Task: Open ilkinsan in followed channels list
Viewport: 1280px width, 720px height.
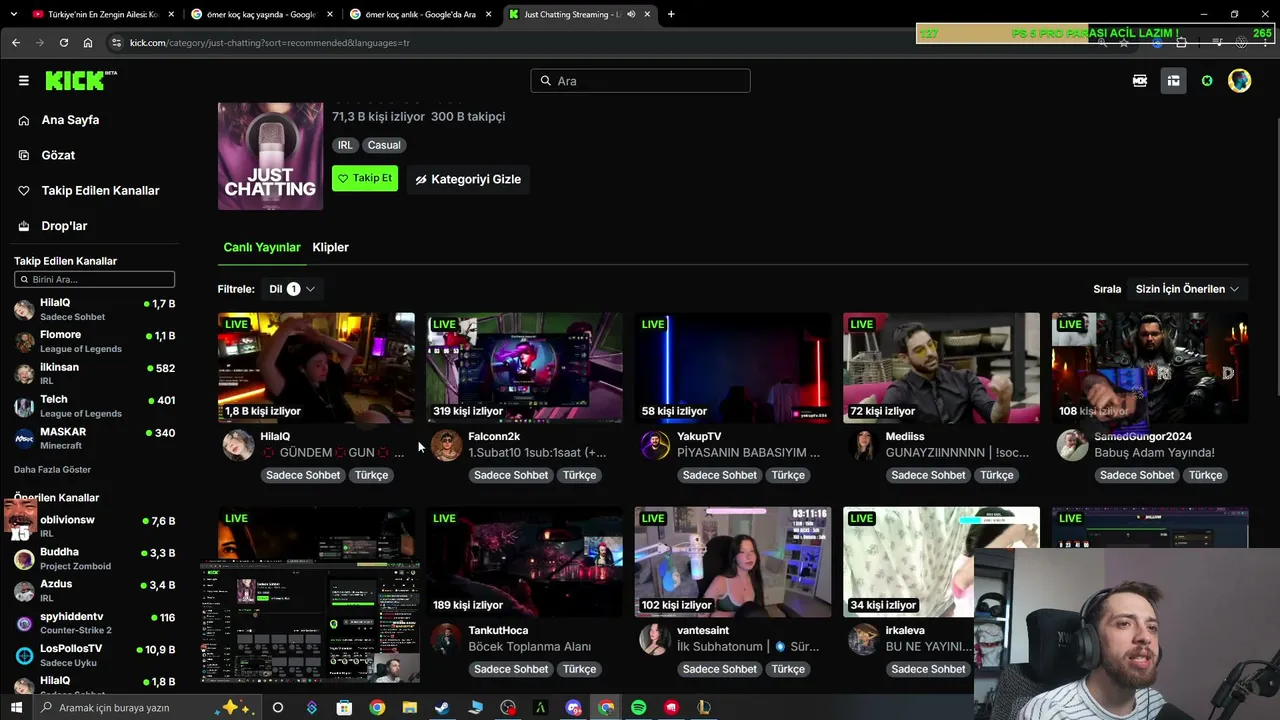Action: pos(95,373)
